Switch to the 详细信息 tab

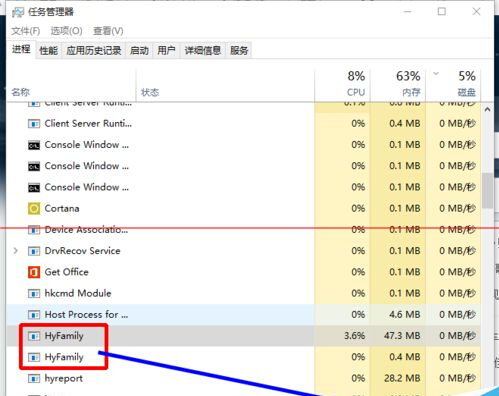pos(203,51)
